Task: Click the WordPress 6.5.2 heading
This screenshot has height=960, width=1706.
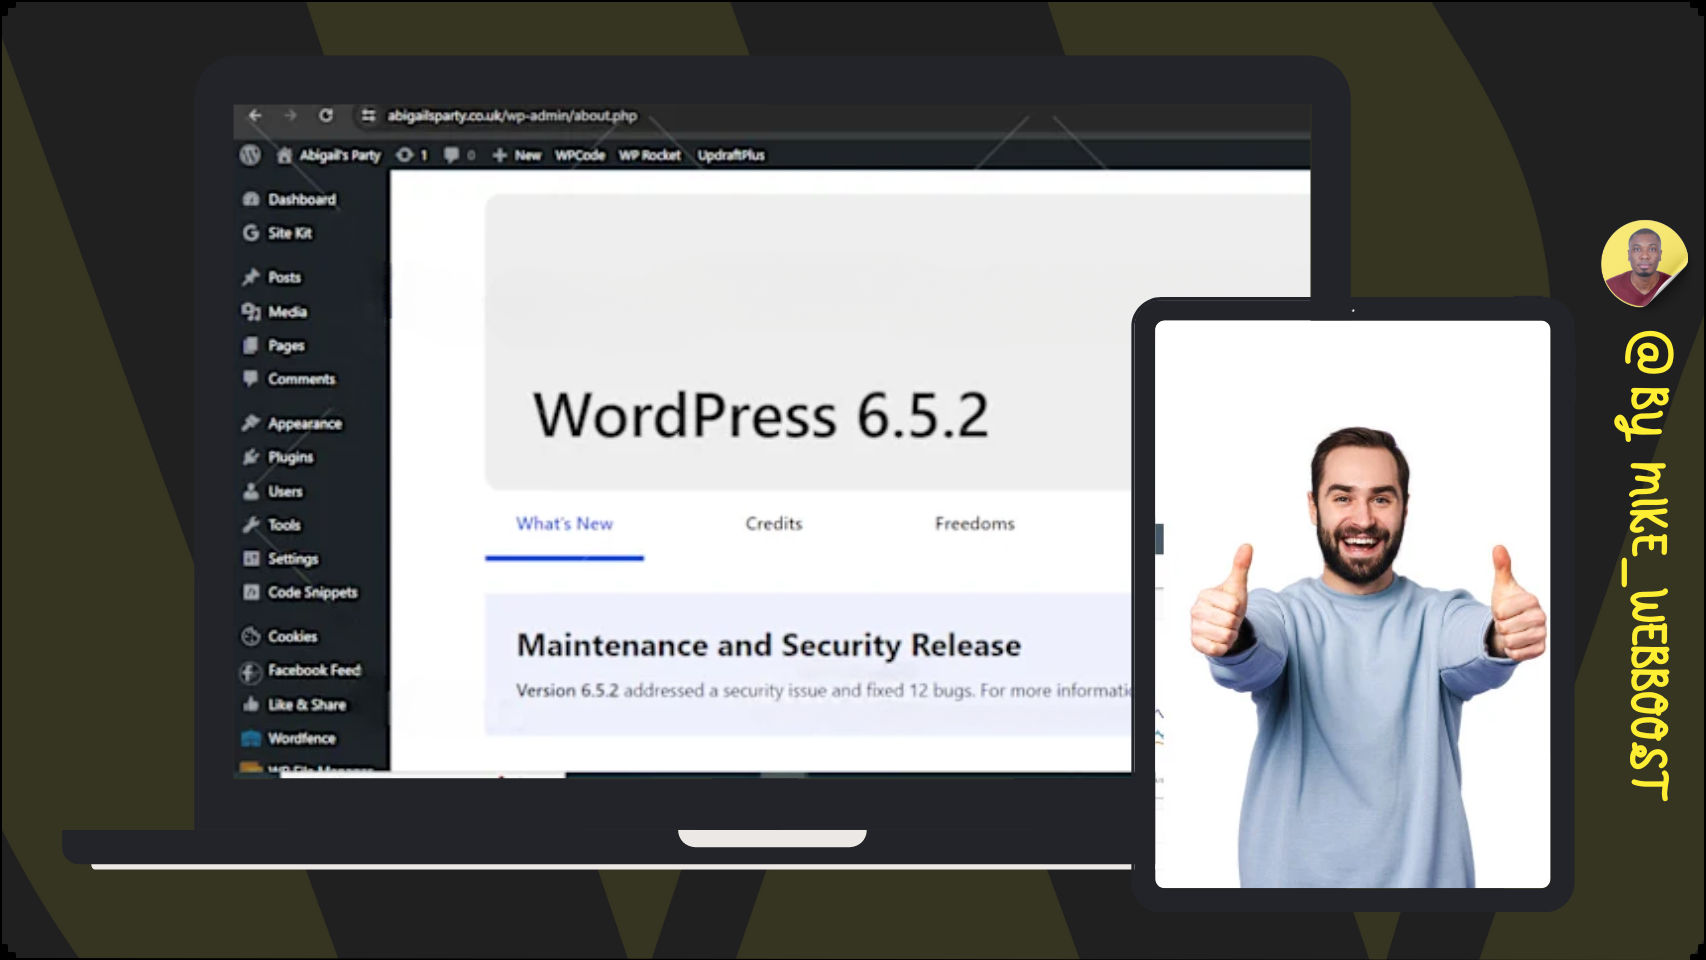Action: (x=761, y=415)
